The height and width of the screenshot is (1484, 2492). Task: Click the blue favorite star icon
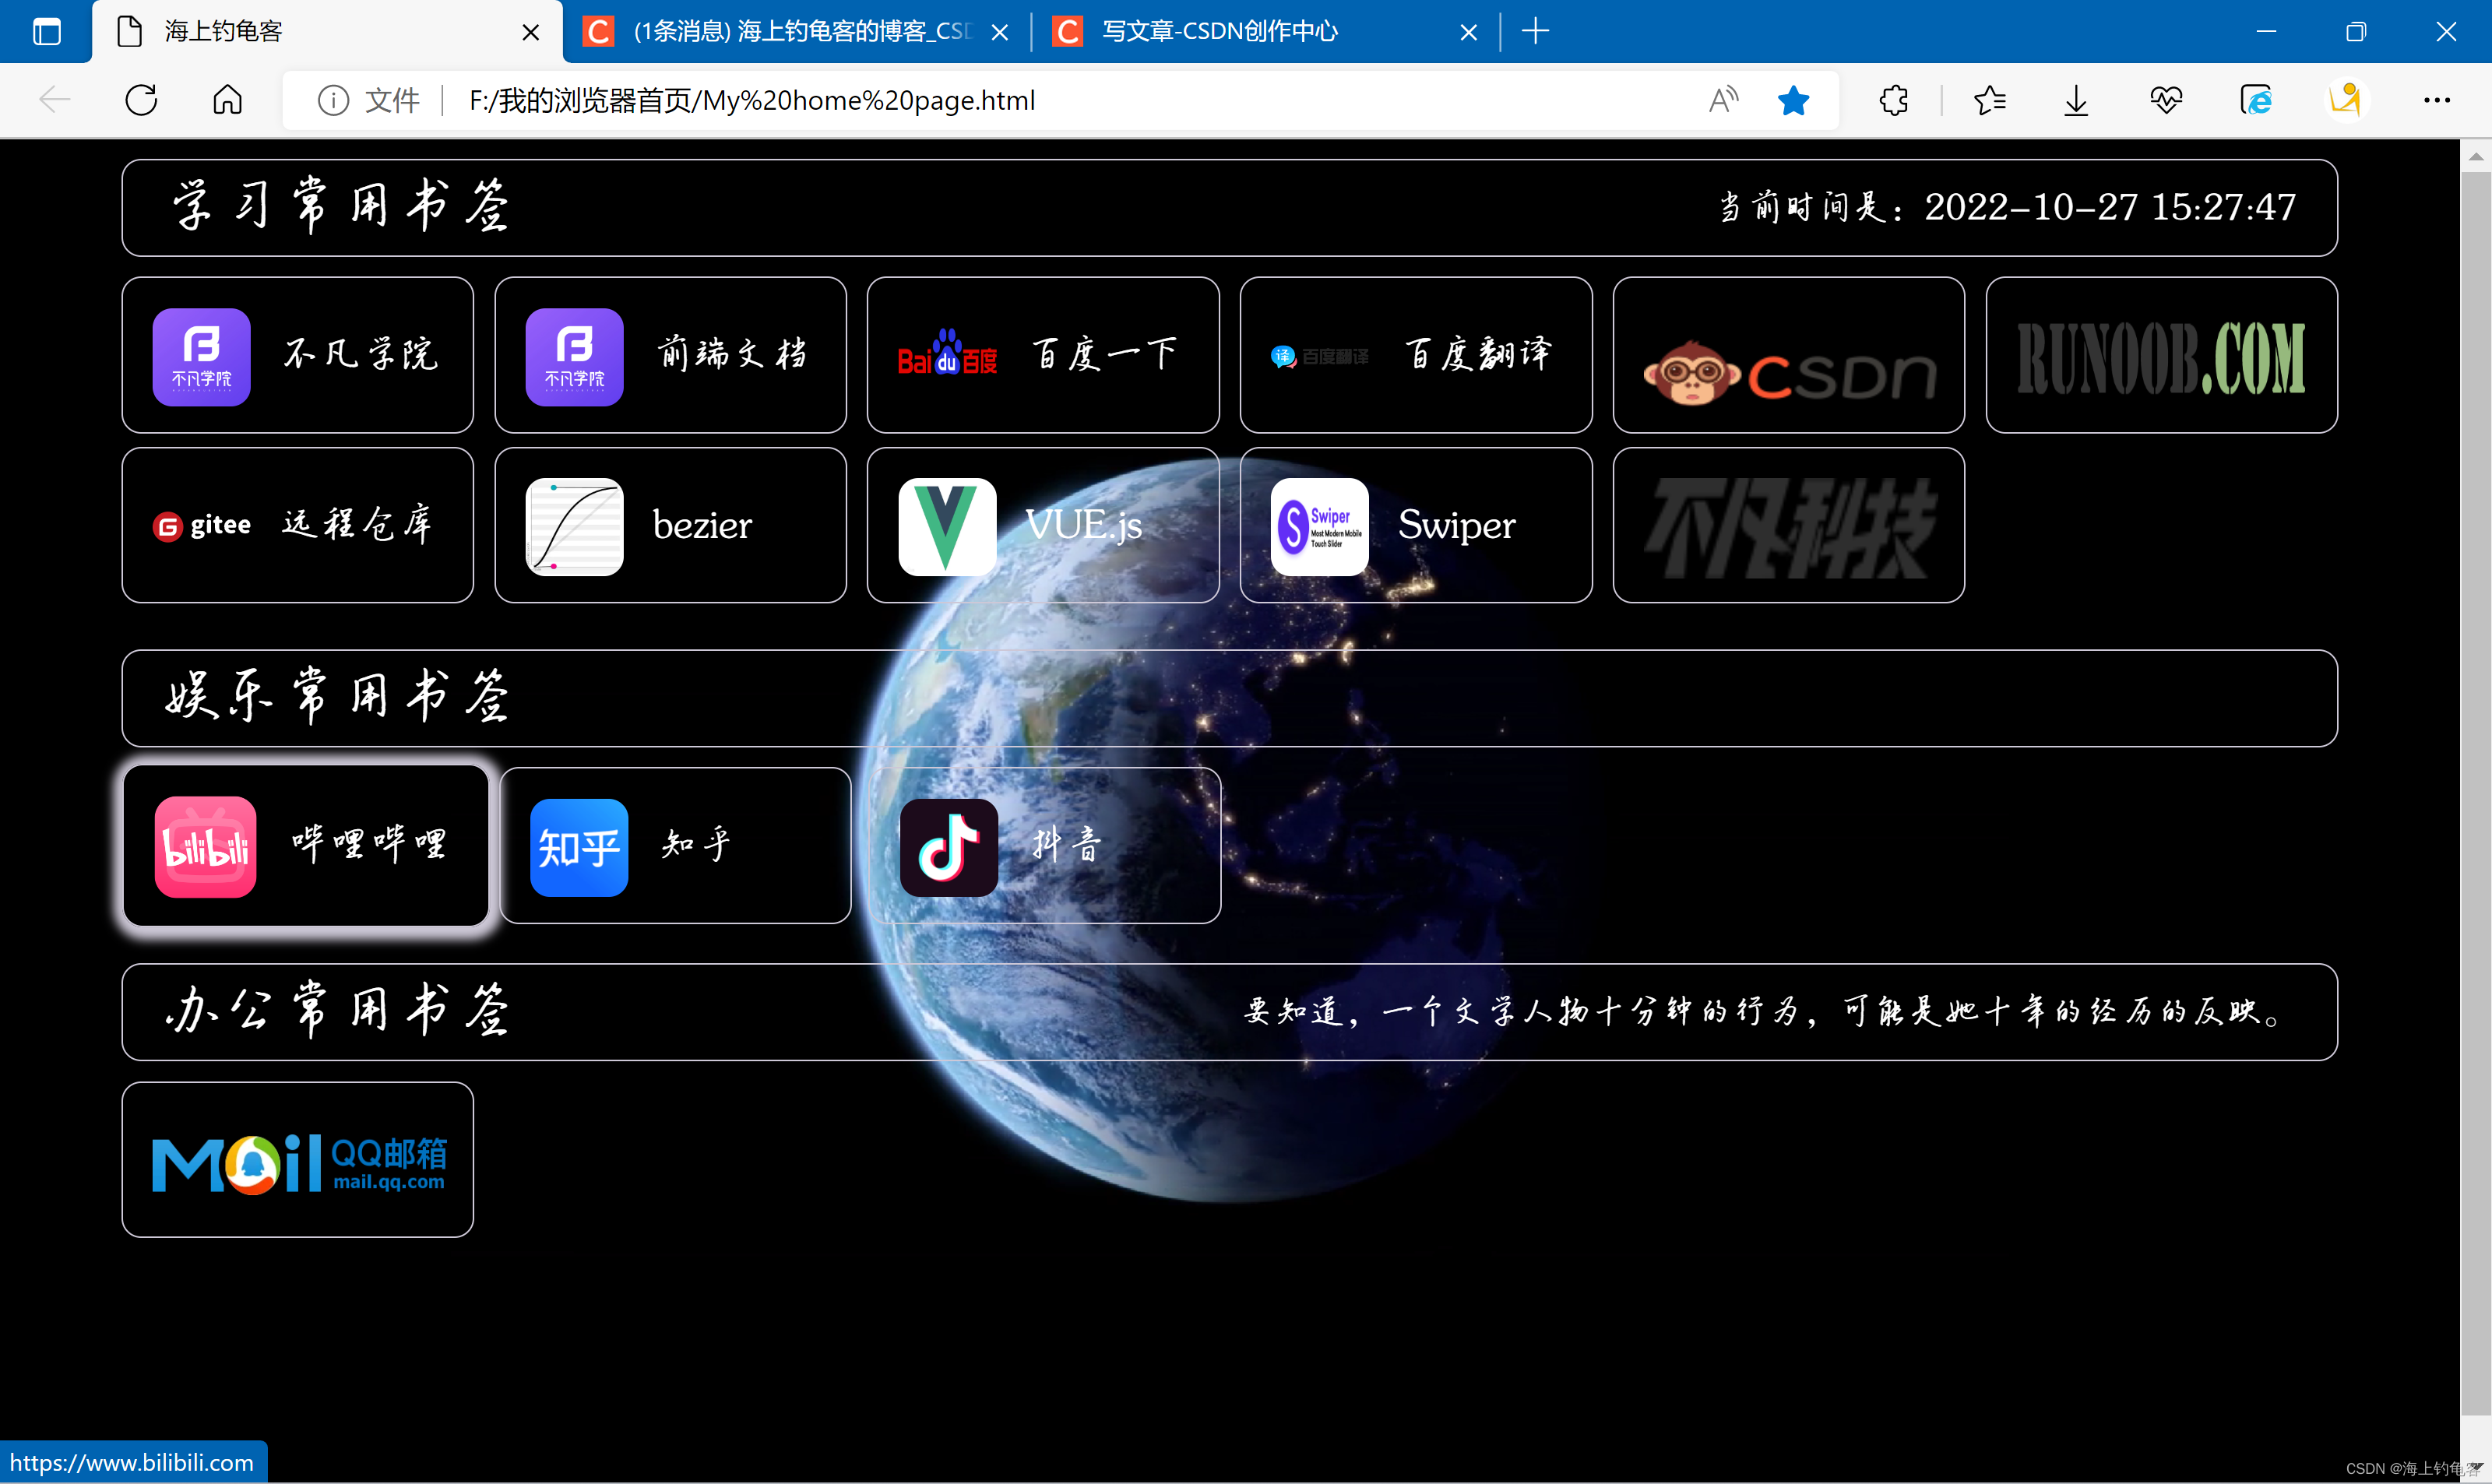pyautogui.click(x=1793, y=100)
